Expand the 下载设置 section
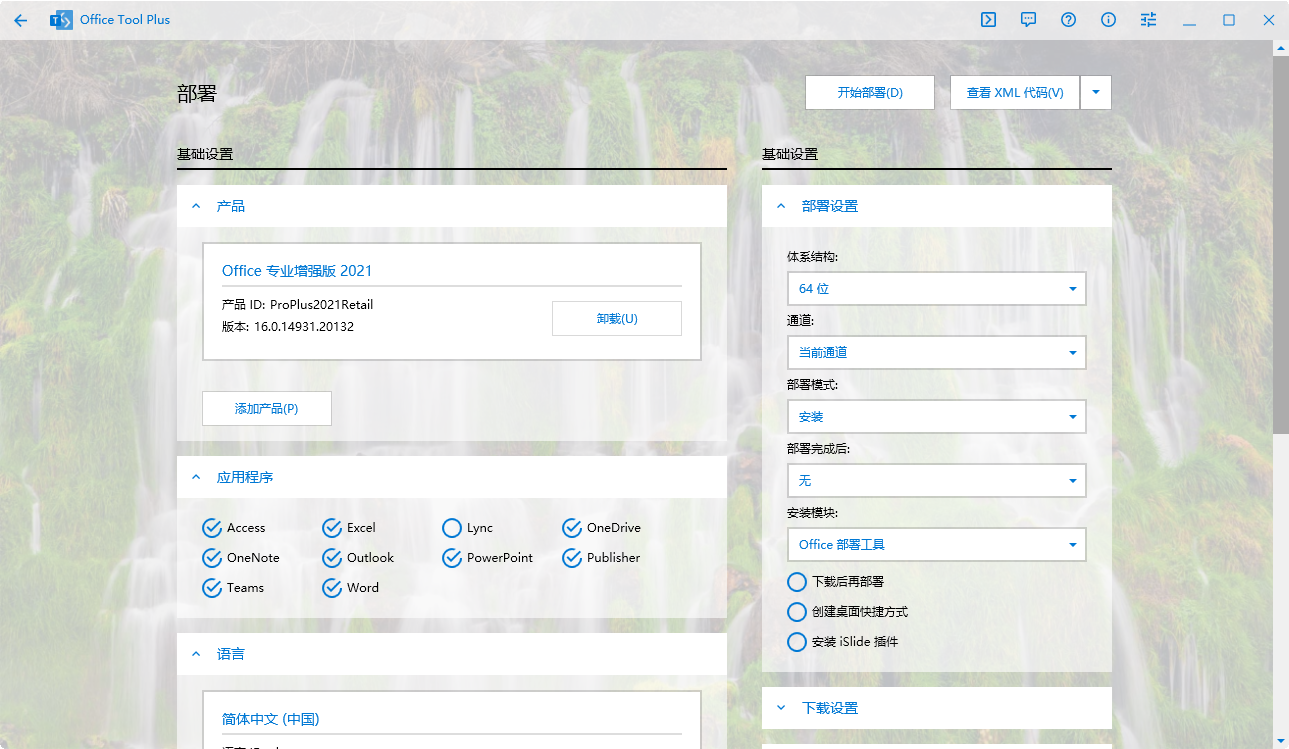 [x=781, y=708]
